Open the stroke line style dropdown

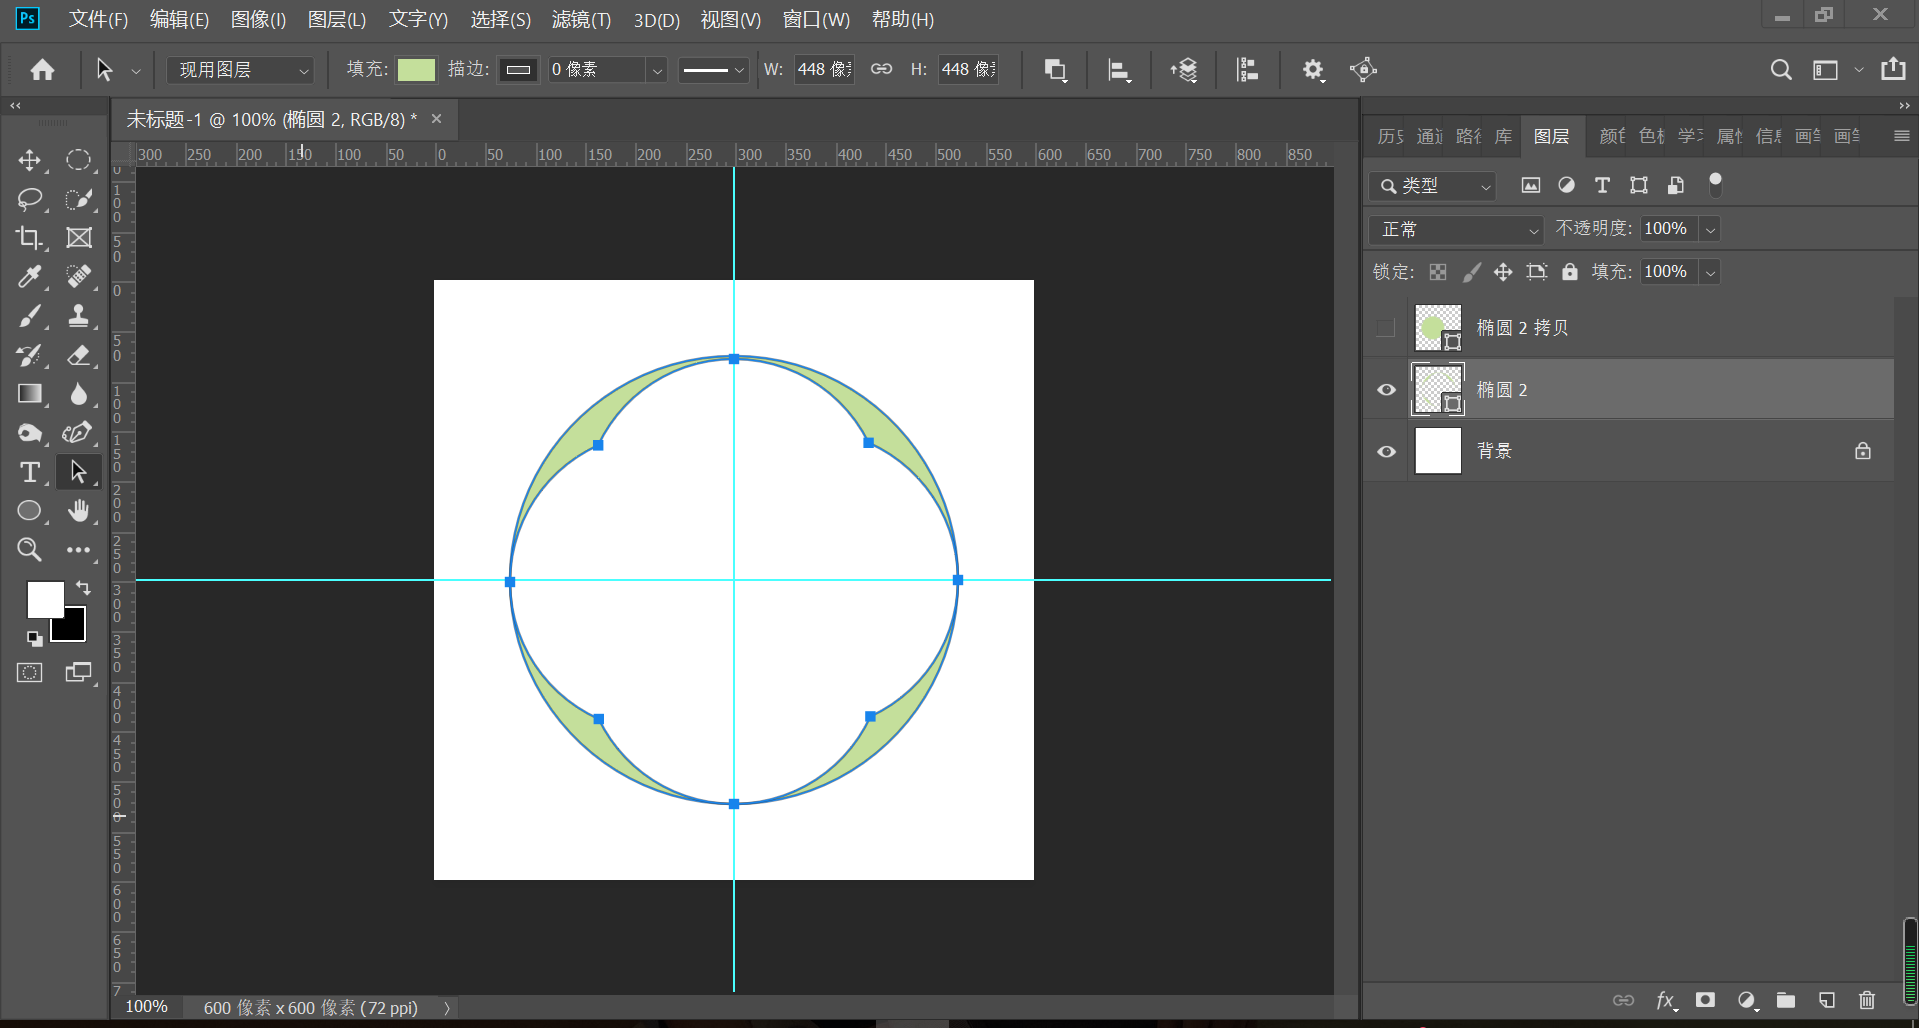pyautogui.click(x=713, y=70)
